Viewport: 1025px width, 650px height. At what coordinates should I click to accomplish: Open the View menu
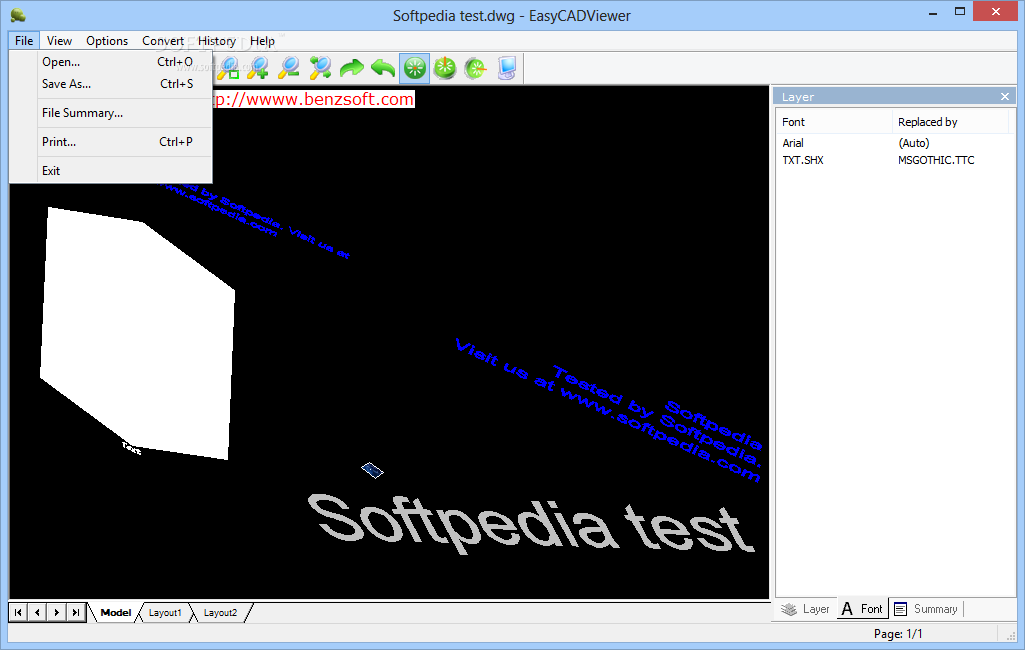point(59,41)
